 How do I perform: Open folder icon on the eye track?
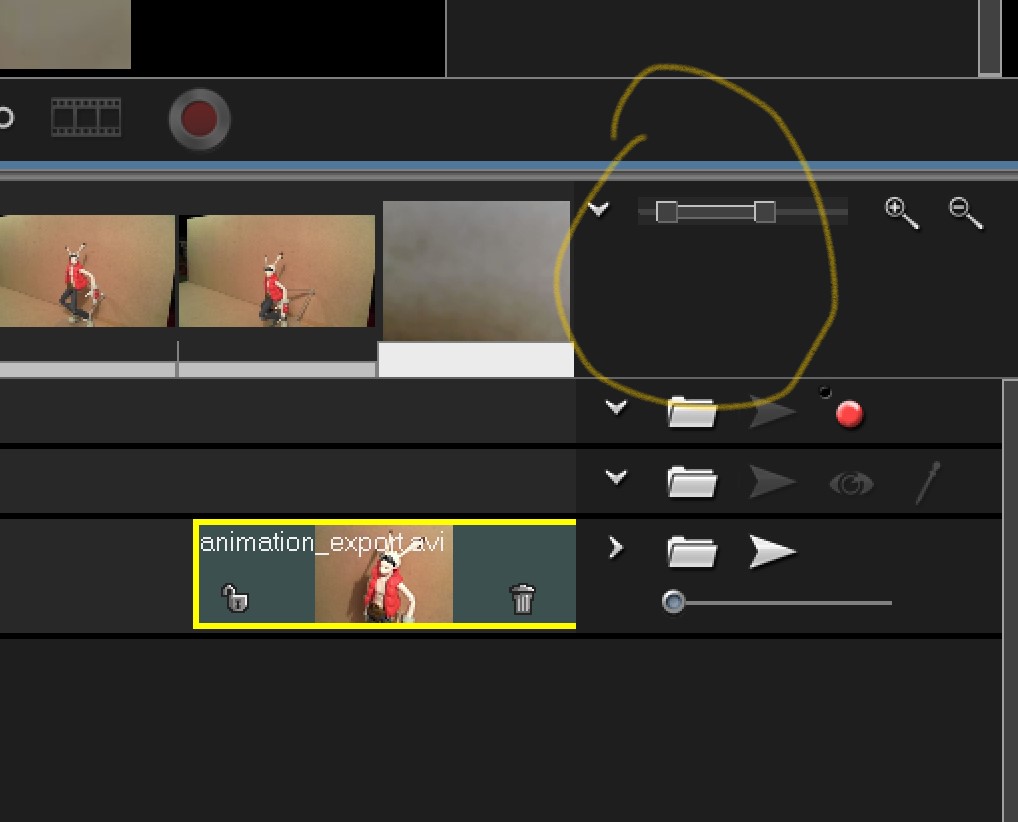coord(692,482)
